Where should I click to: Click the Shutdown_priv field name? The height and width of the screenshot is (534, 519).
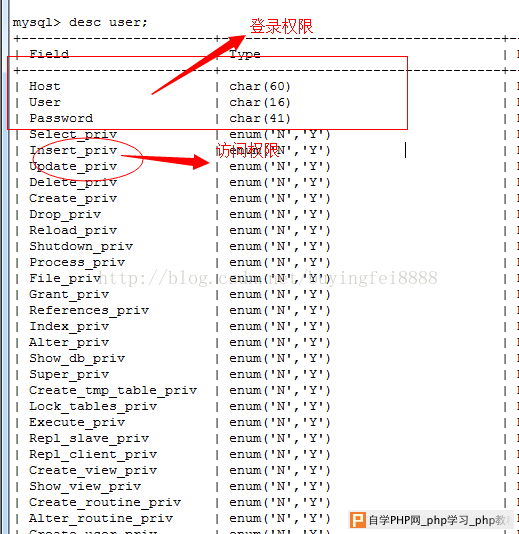click(x=81, y=247)
